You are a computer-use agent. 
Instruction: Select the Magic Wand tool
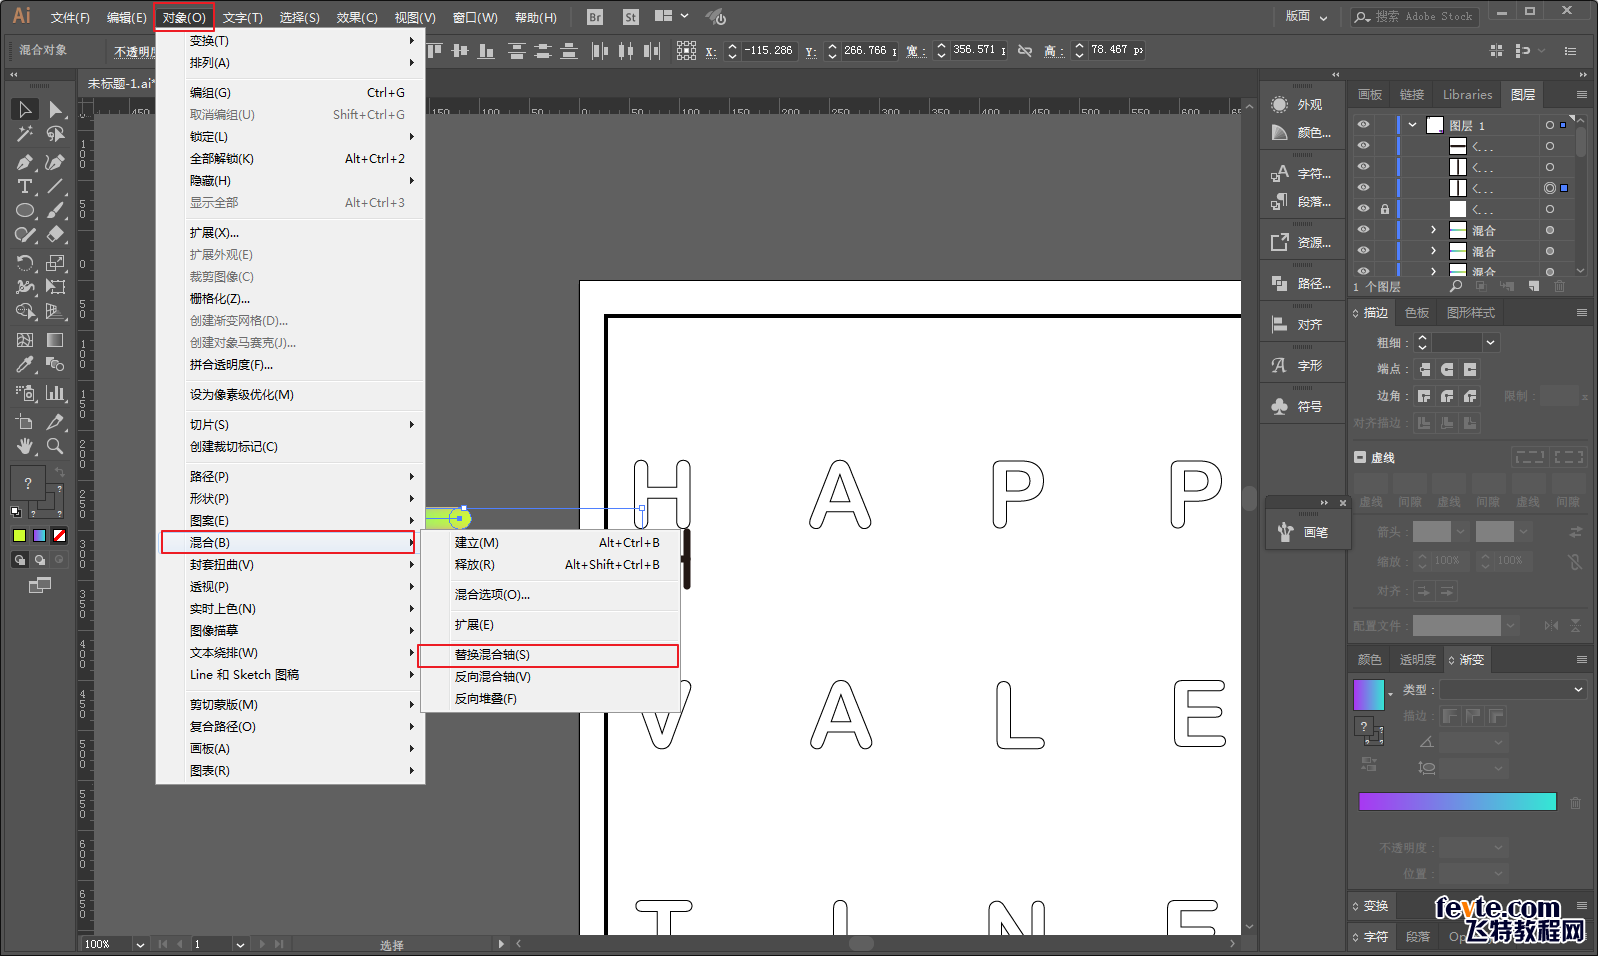click(x=25, y=134)
